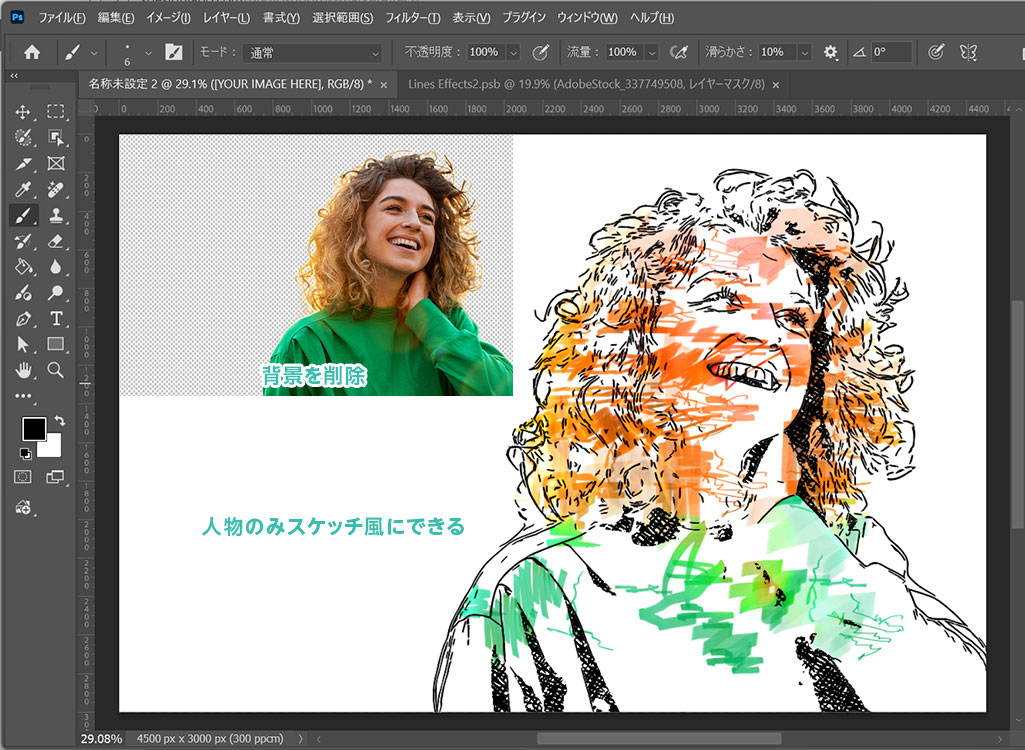Choose the Eyedropper tool

pos(23,189)
